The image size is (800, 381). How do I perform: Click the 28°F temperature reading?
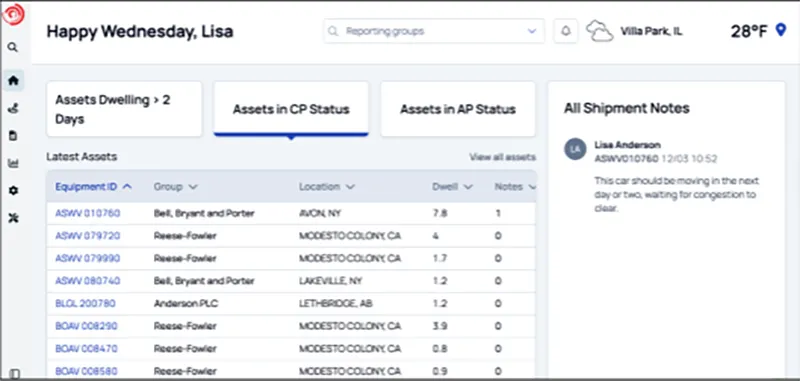point(749,31)
